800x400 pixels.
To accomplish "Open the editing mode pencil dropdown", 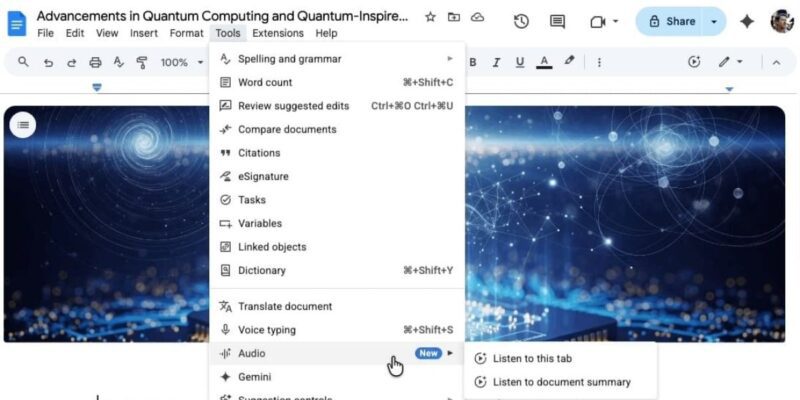I will 731,62.
